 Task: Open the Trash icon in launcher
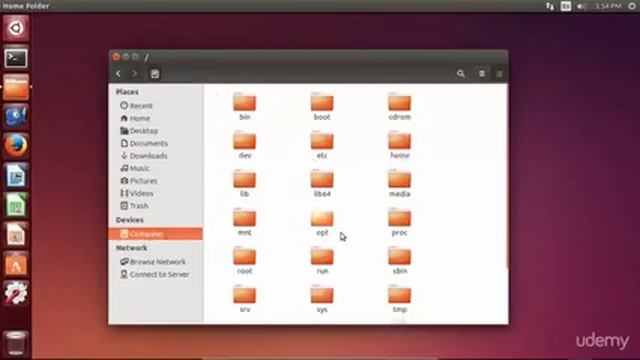coord(16,343)
